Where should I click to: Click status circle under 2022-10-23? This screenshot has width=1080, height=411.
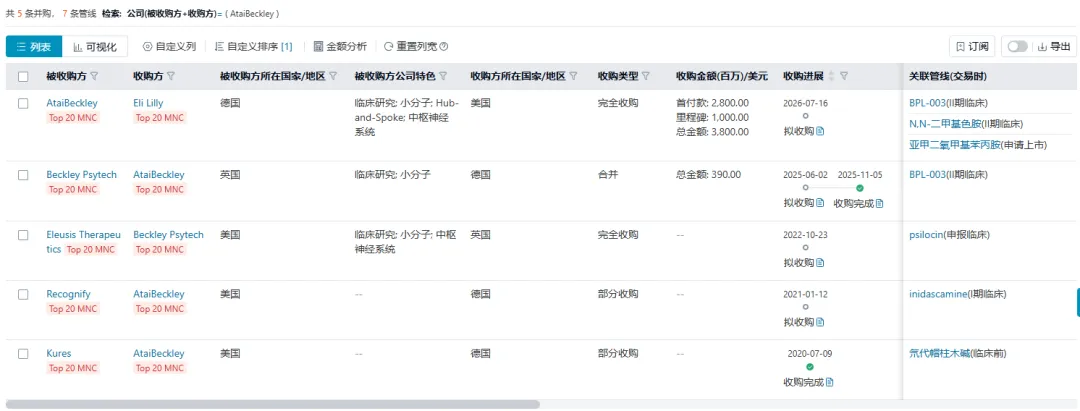click(806, 247)
